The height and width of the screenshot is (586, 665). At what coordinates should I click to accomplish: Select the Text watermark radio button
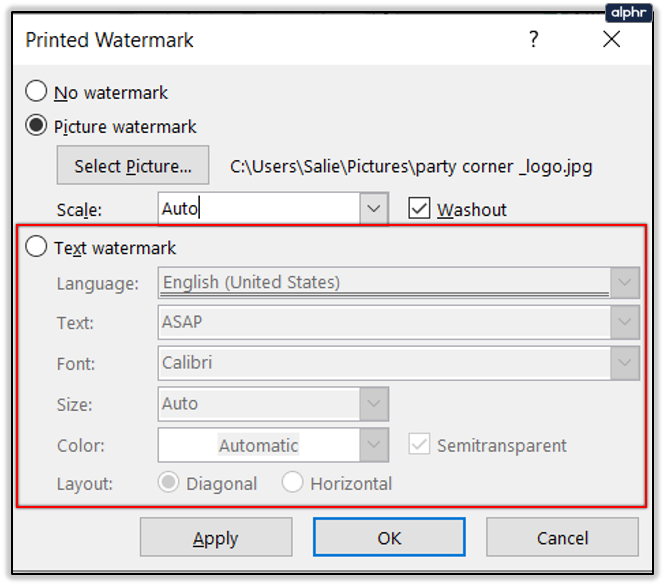click(x=36, y=247)
